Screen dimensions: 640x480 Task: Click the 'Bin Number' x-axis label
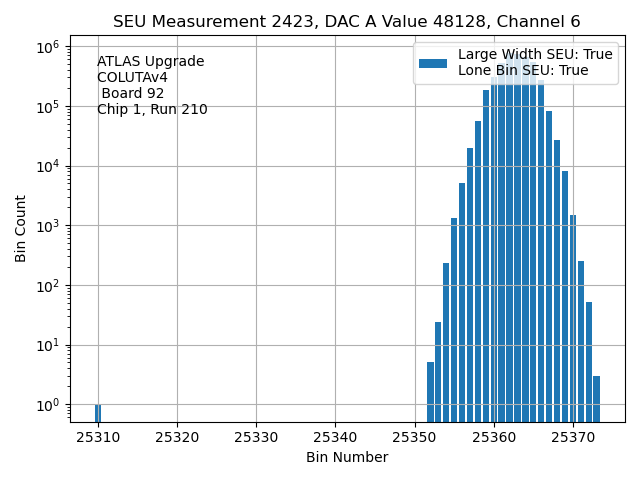347,458
